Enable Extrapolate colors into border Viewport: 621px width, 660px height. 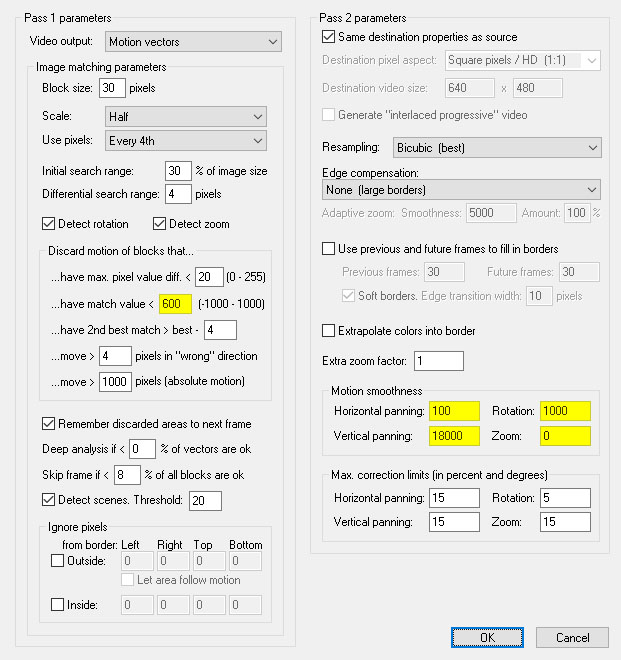click(329, 331)
